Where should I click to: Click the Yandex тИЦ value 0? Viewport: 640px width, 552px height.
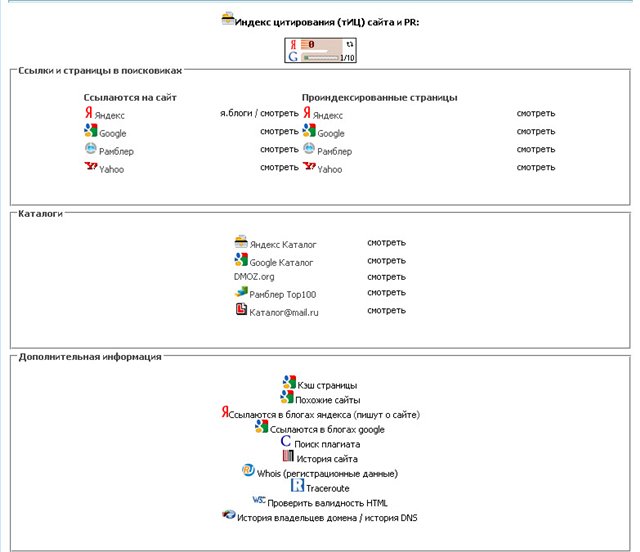pos(311,44)
